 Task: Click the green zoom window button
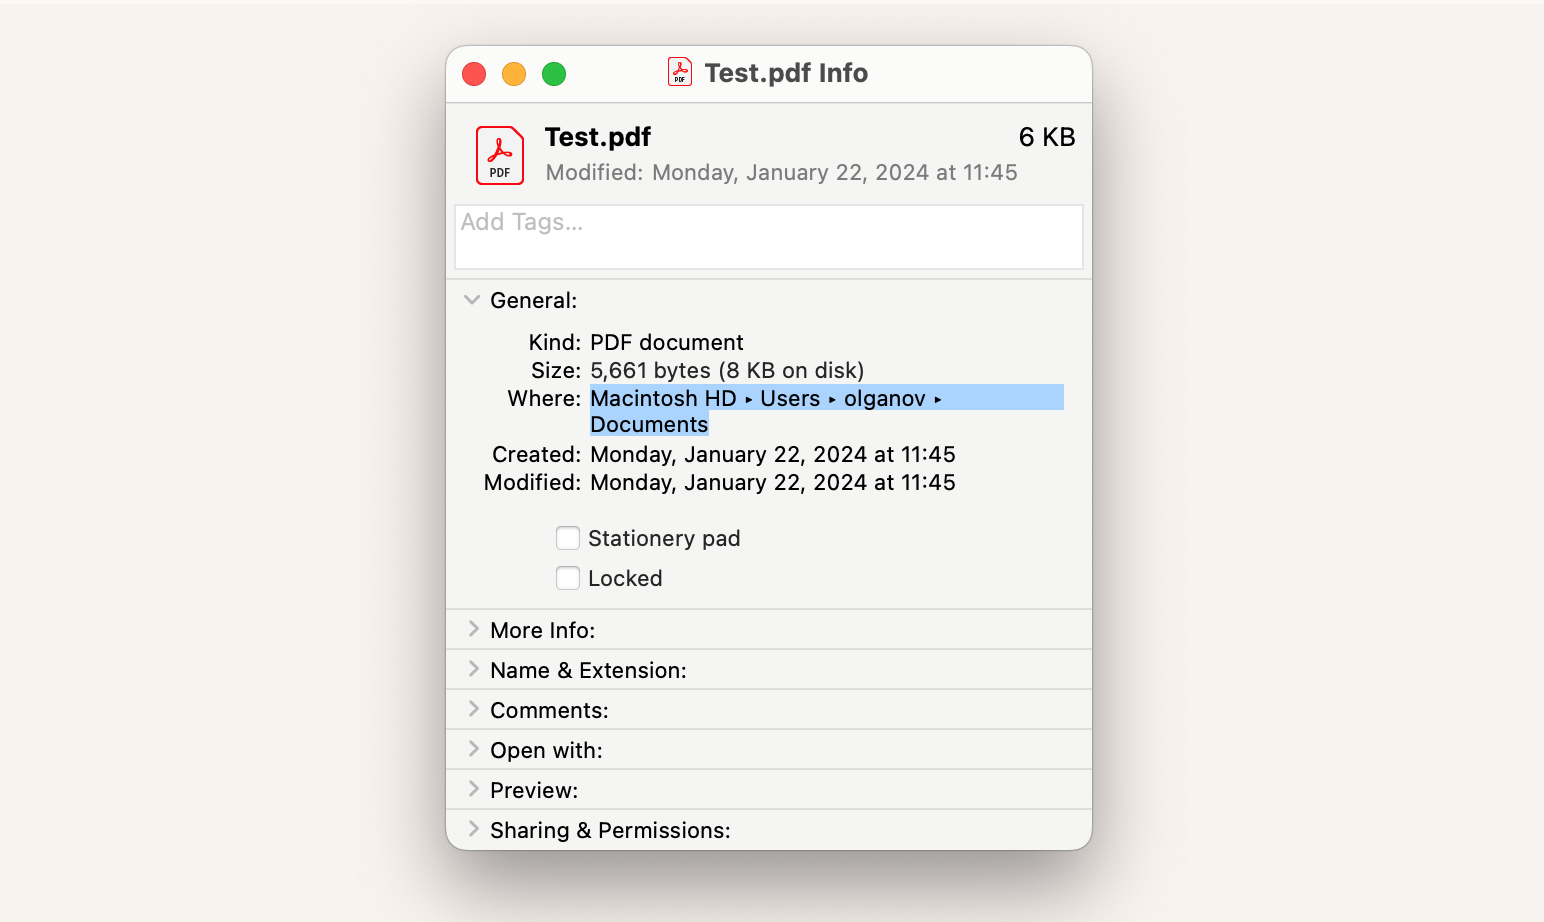pyautogui.click(x=553, y=73)
